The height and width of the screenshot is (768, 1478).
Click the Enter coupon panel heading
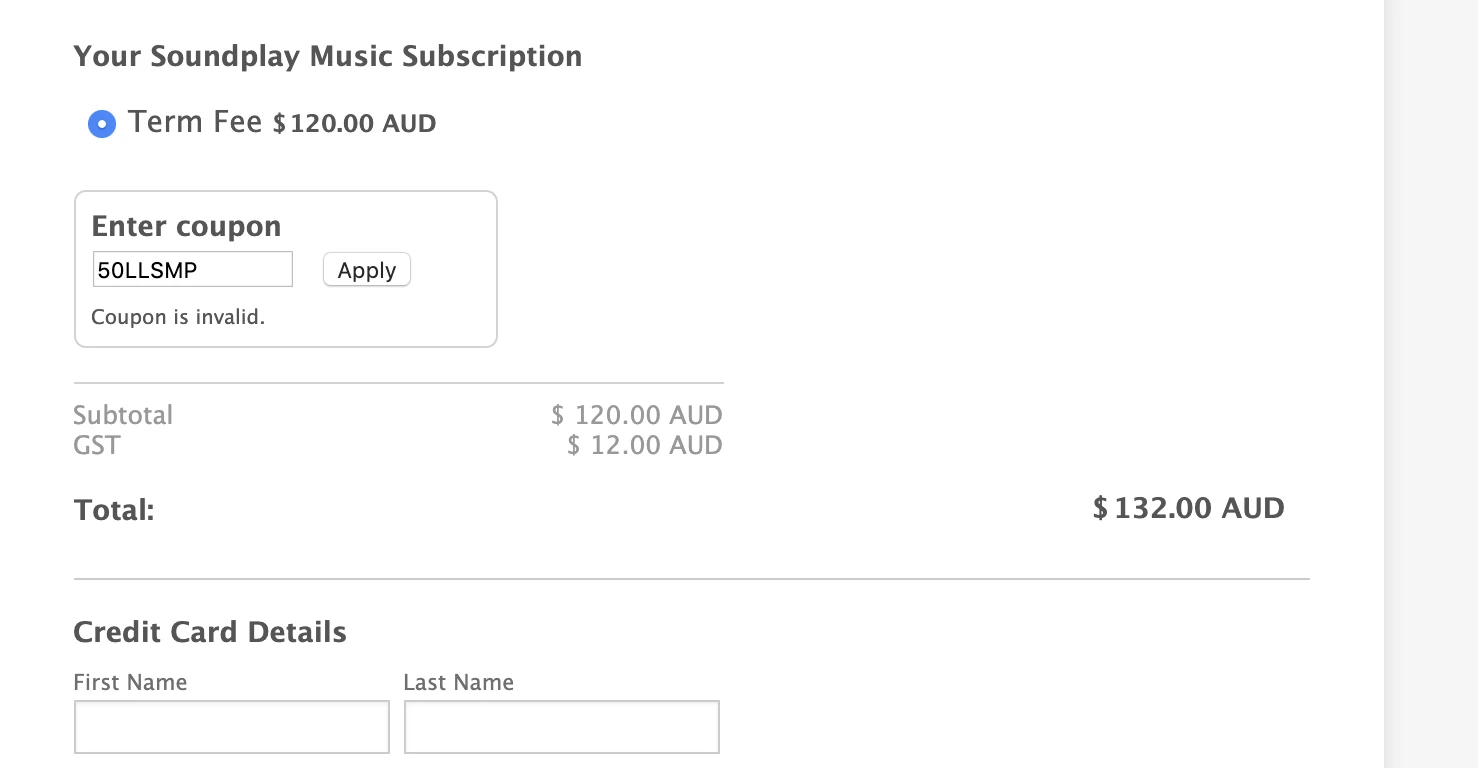pyautogui.click(x=186, y=226)
